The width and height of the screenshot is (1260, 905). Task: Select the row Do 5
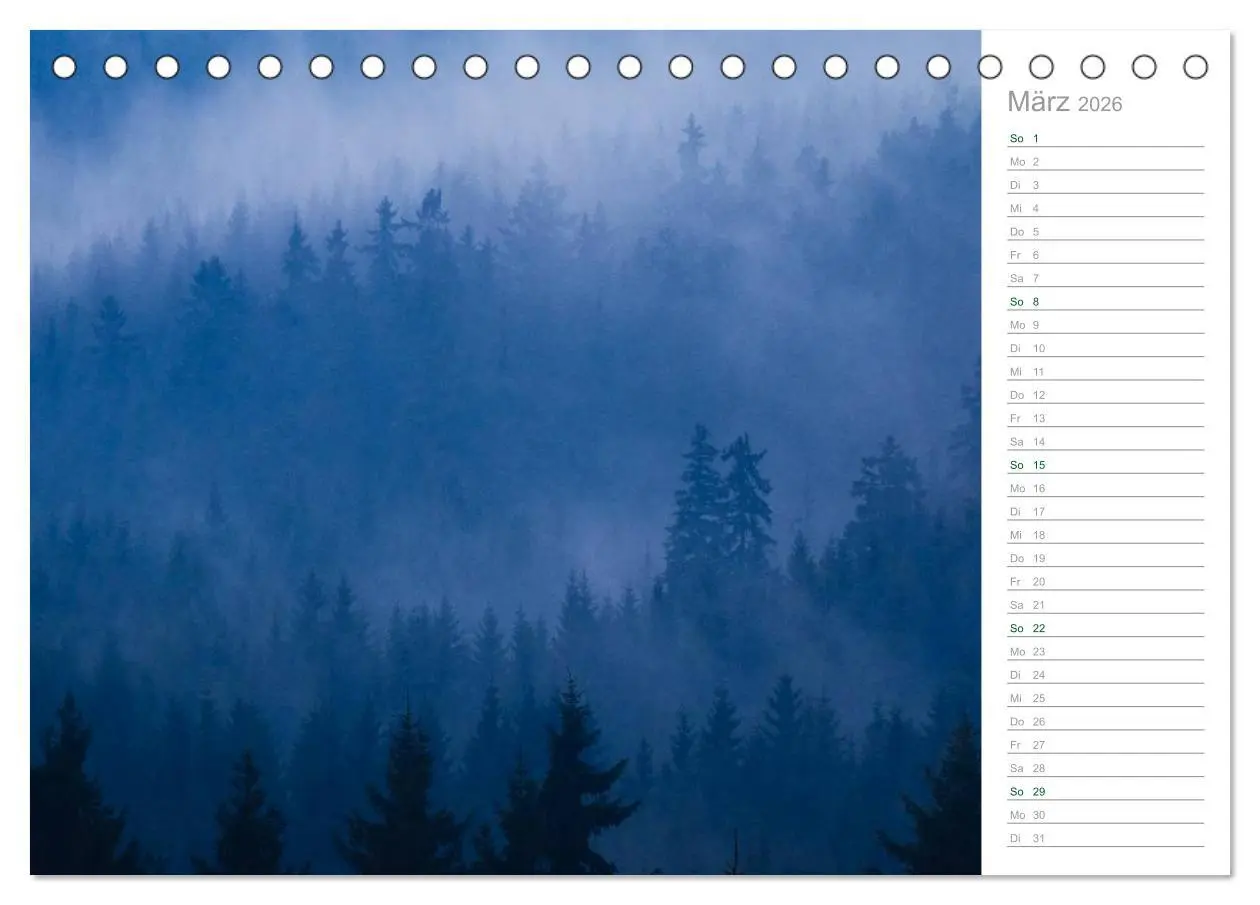click(1105, 232)
